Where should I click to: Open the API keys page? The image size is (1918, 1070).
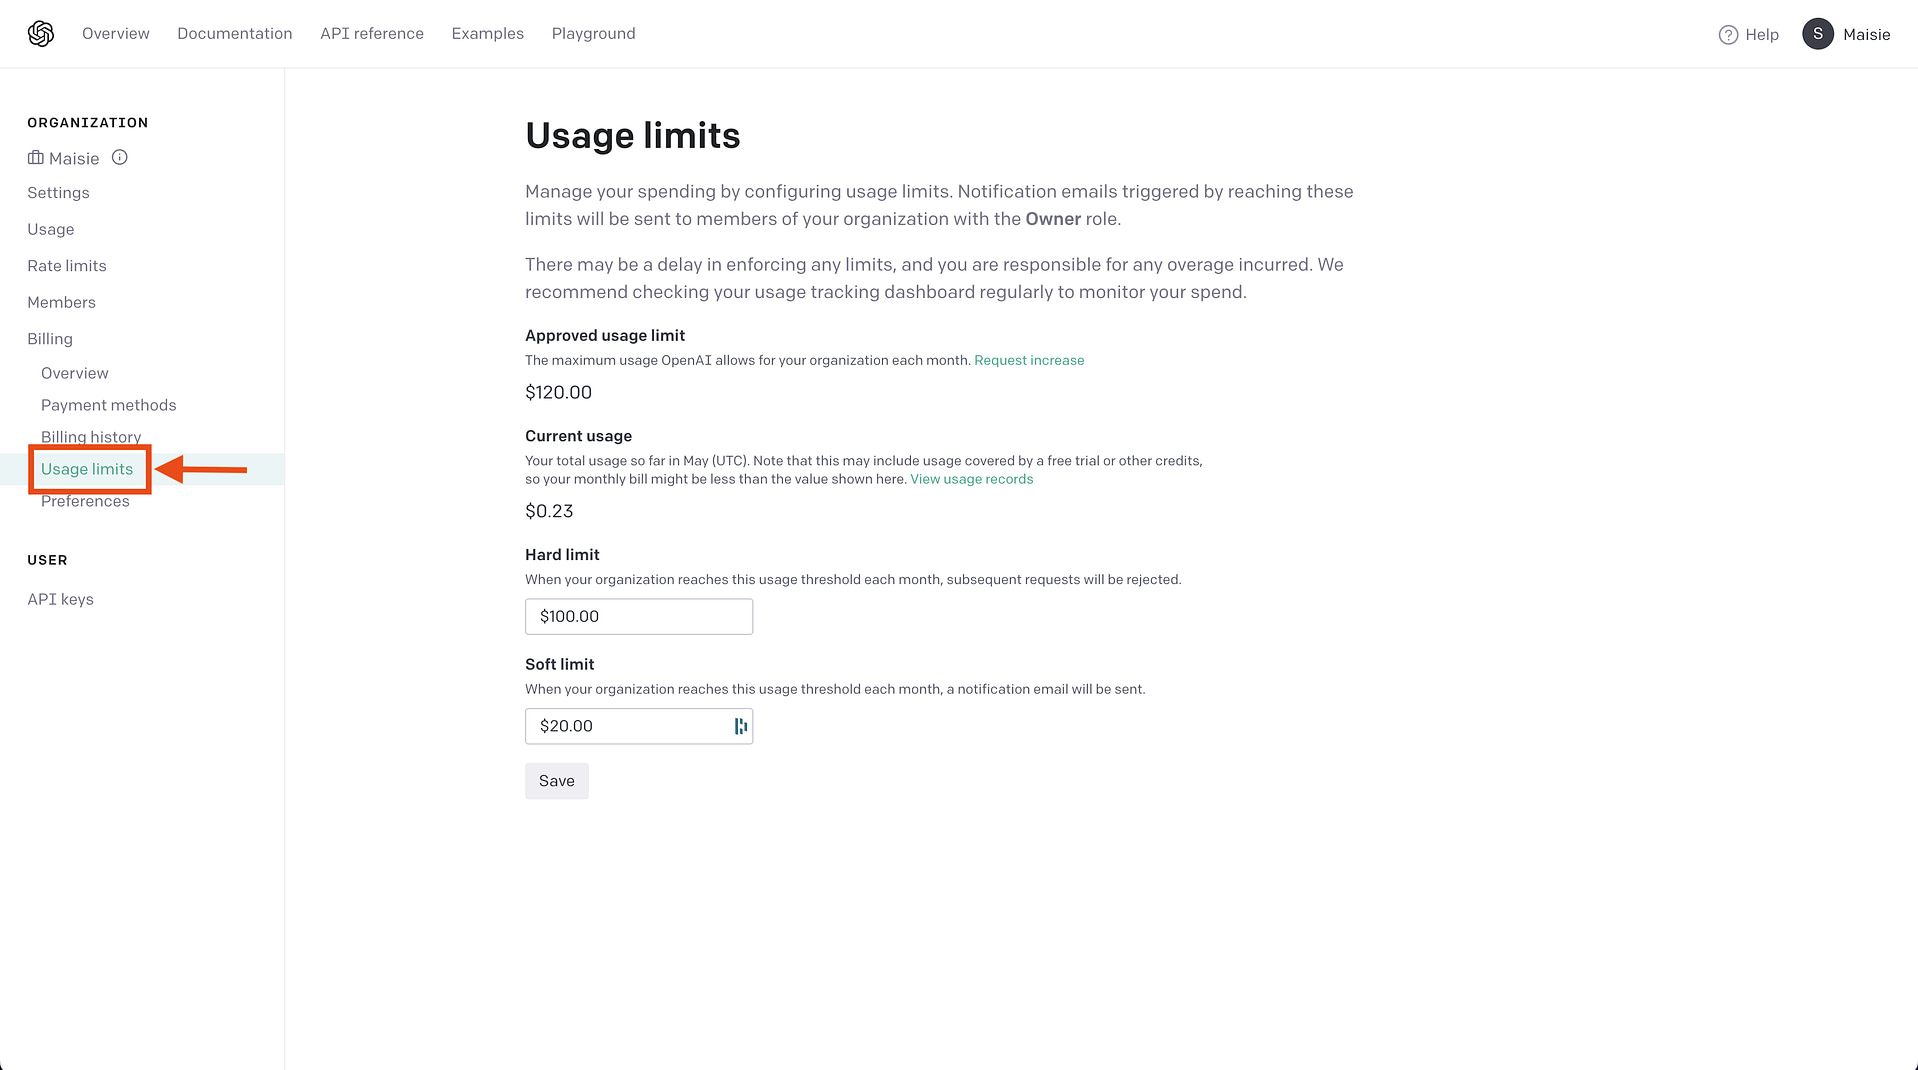pos(60,599)
